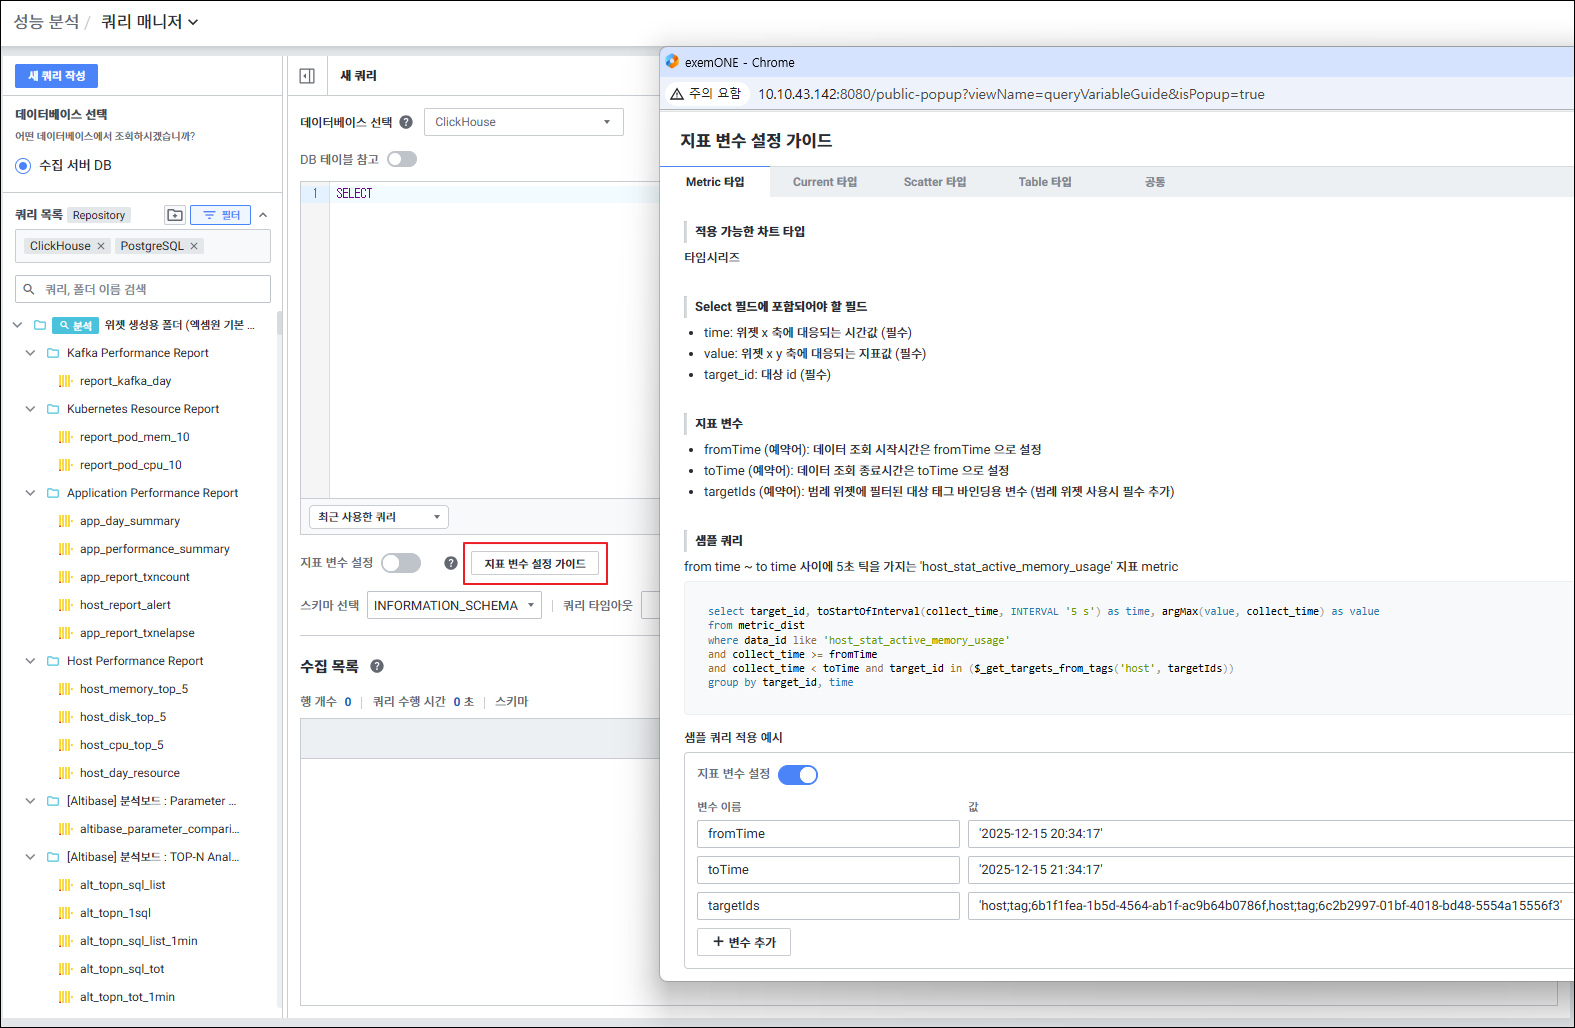The height and width of the screenshot is (1028, 1575).
Task: Remove the PostgreSQL filter tag
Action: [x=194, y=246]
